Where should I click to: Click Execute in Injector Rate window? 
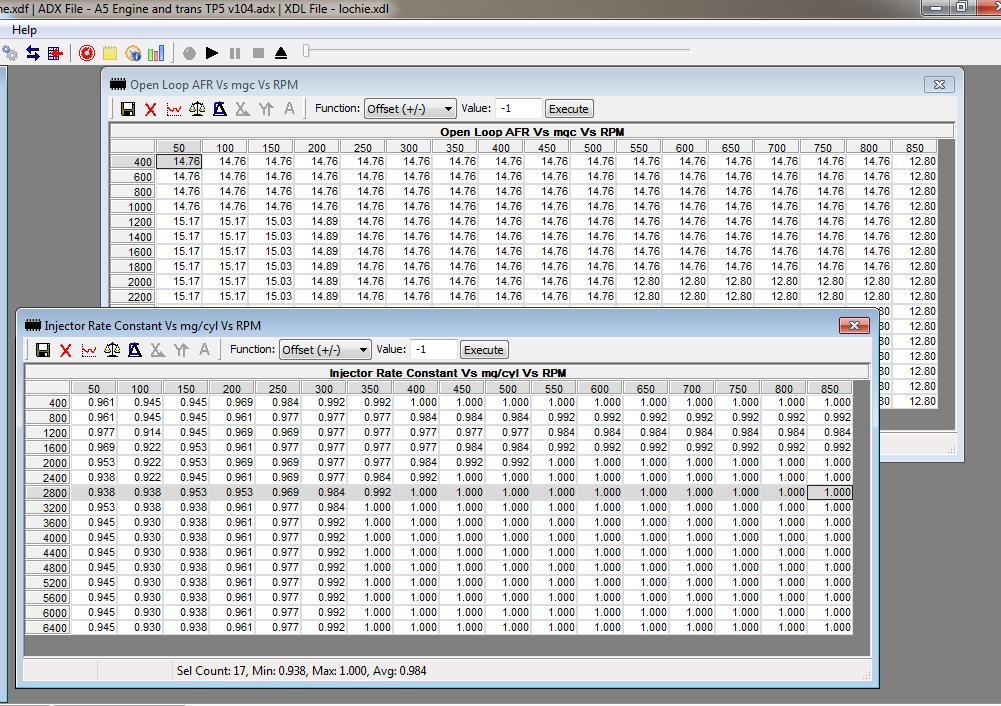tap(484, 350)
